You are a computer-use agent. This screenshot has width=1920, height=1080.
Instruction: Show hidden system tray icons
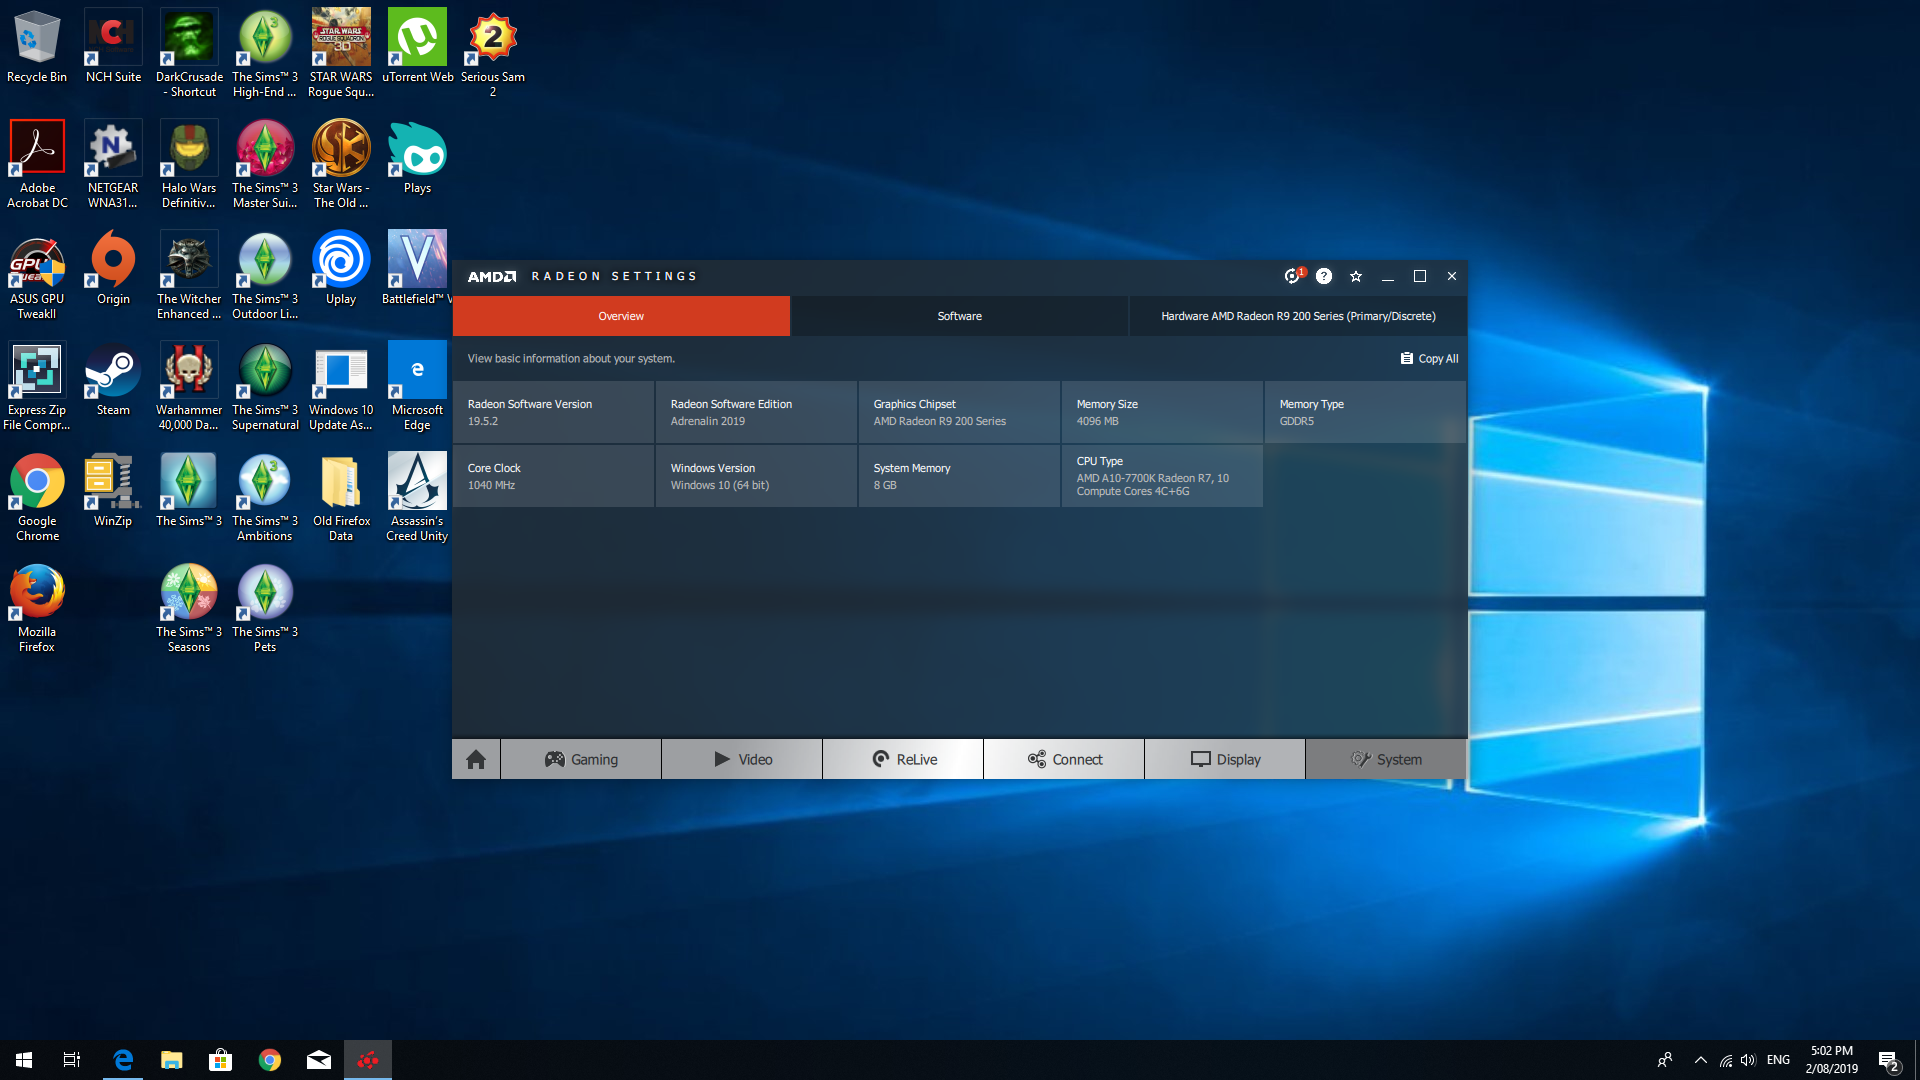coord(1700,1060)
